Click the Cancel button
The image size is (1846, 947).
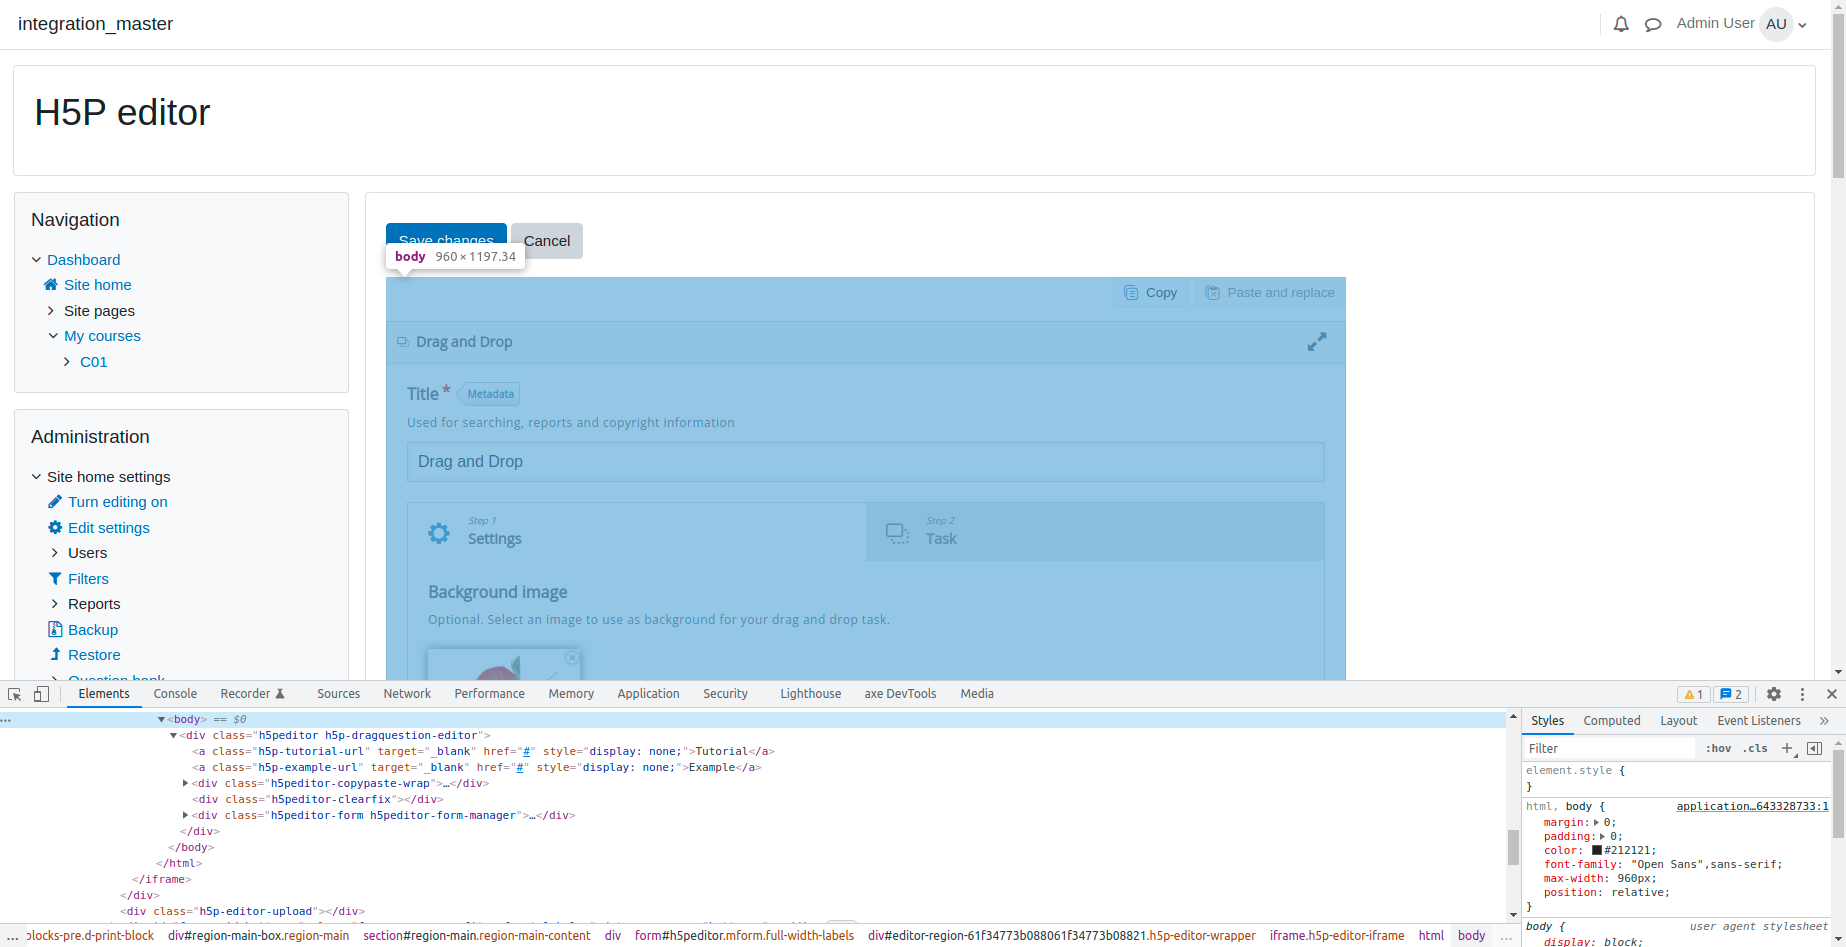click(x=547, y=241)
